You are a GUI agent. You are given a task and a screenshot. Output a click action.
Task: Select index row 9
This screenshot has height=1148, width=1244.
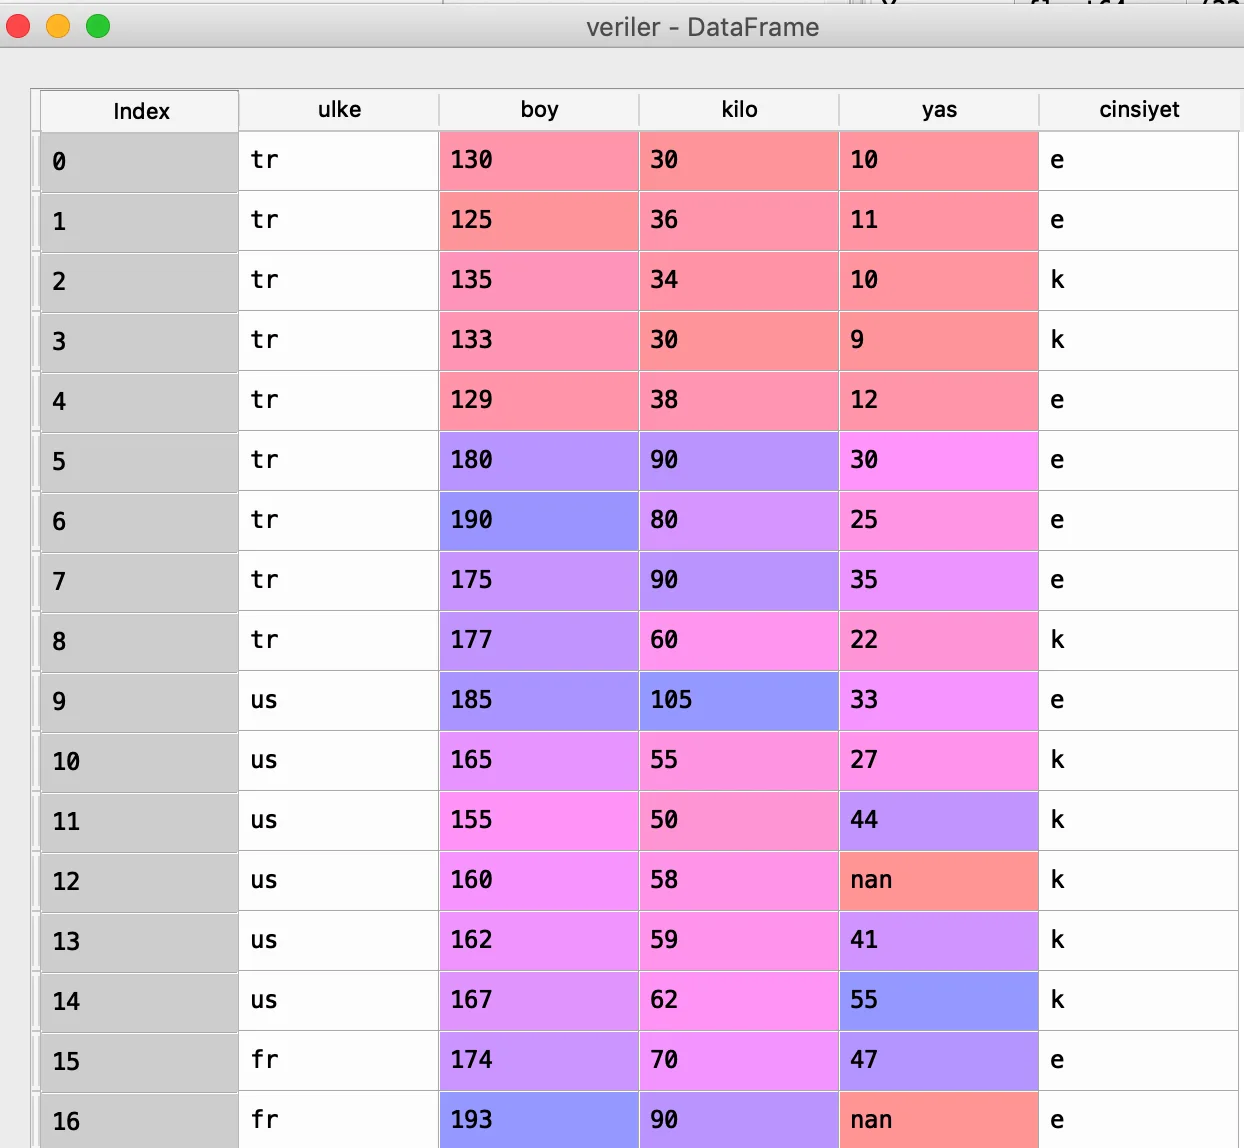(x=139, y=701)
